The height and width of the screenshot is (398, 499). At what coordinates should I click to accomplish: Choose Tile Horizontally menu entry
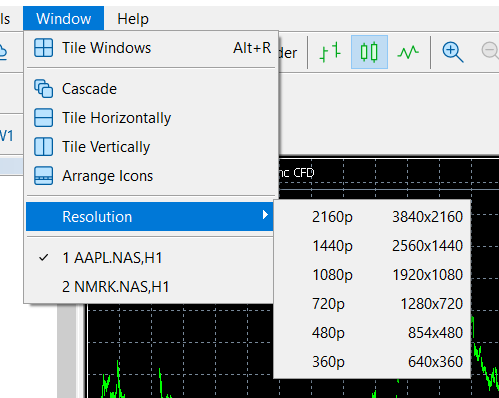click(150, 118)
